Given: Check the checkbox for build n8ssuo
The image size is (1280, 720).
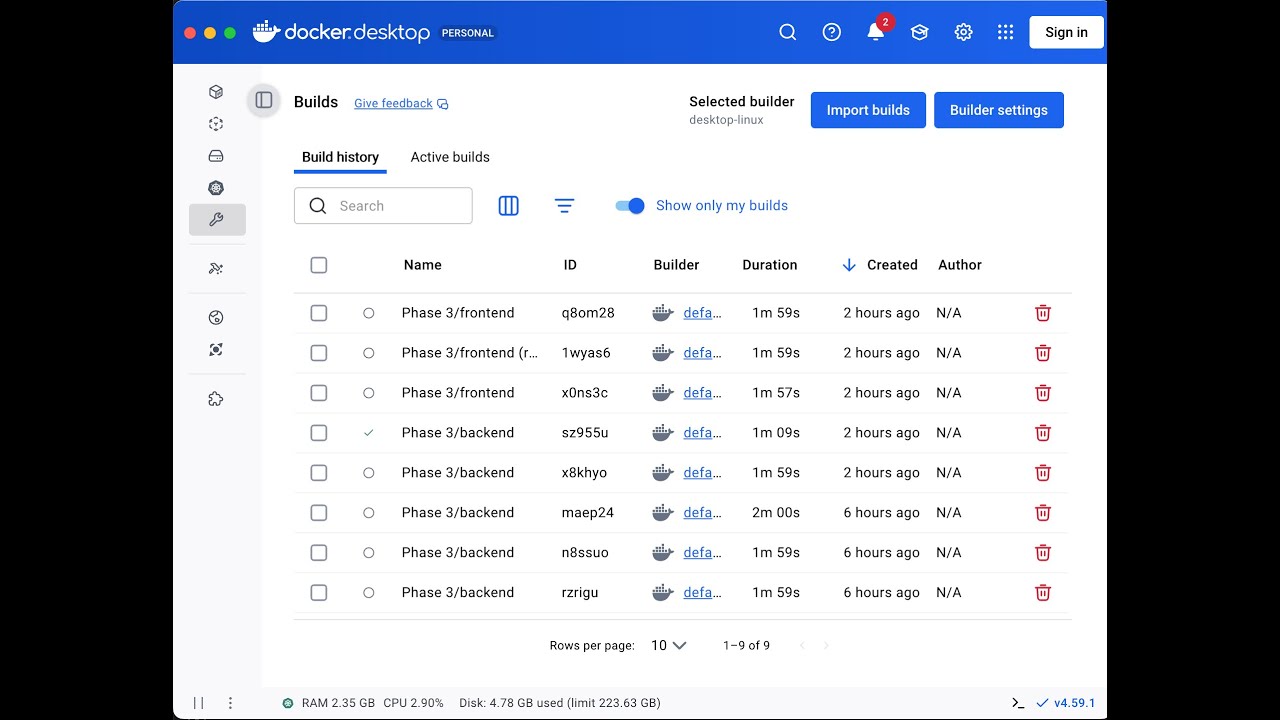Looking at the screenshot, I should [319, 553].
